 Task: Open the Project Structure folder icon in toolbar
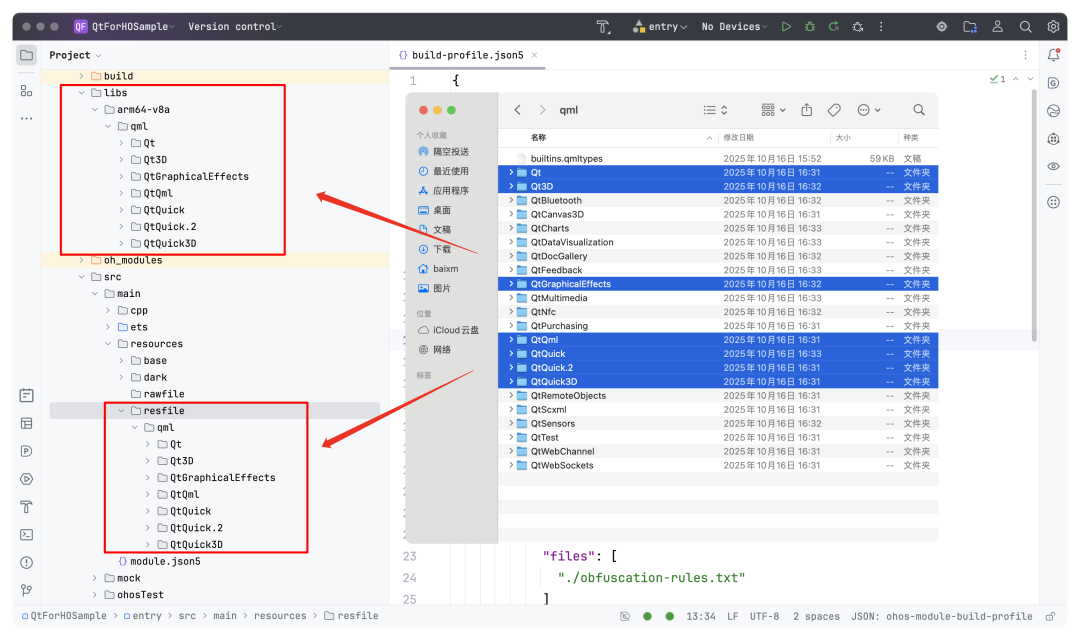[970, 27]
